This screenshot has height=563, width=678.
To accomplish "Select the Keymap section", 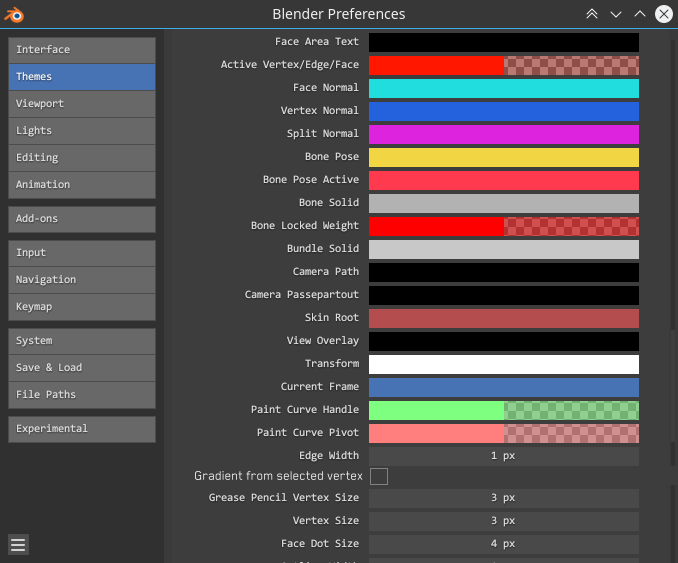I will pos(82,307).
